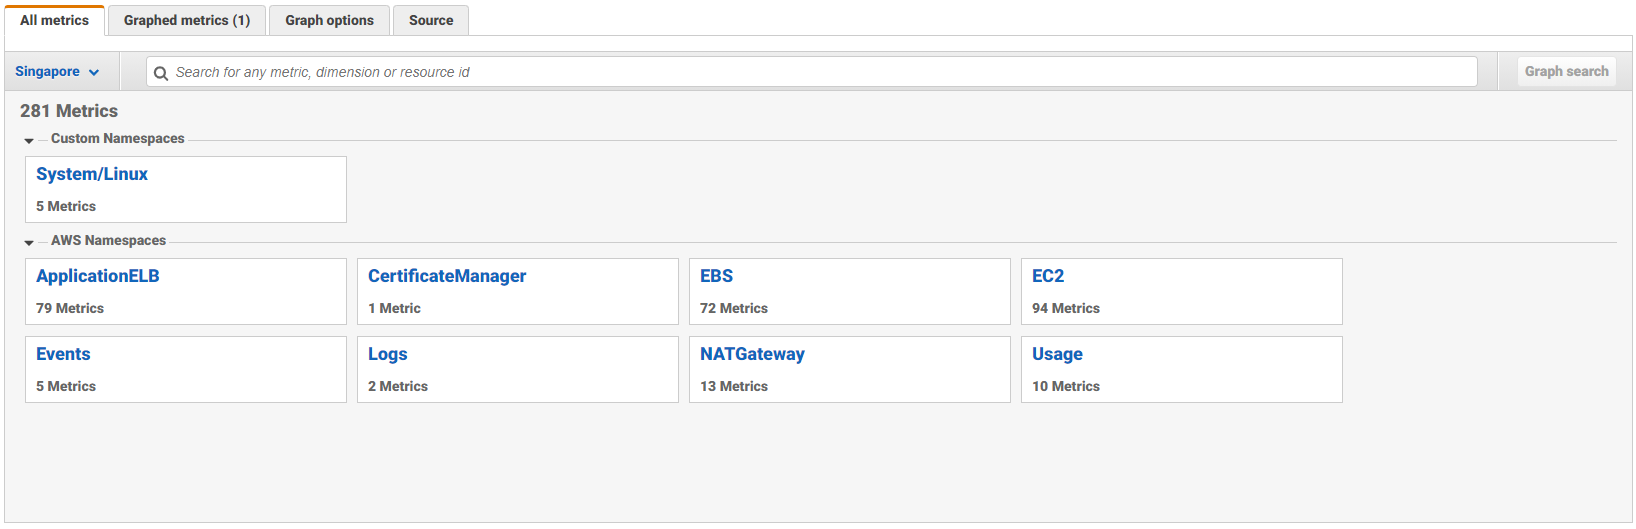Click the AWS Namespaces section label
Viewport: 1636px width, 529px height.
(108, 241)
